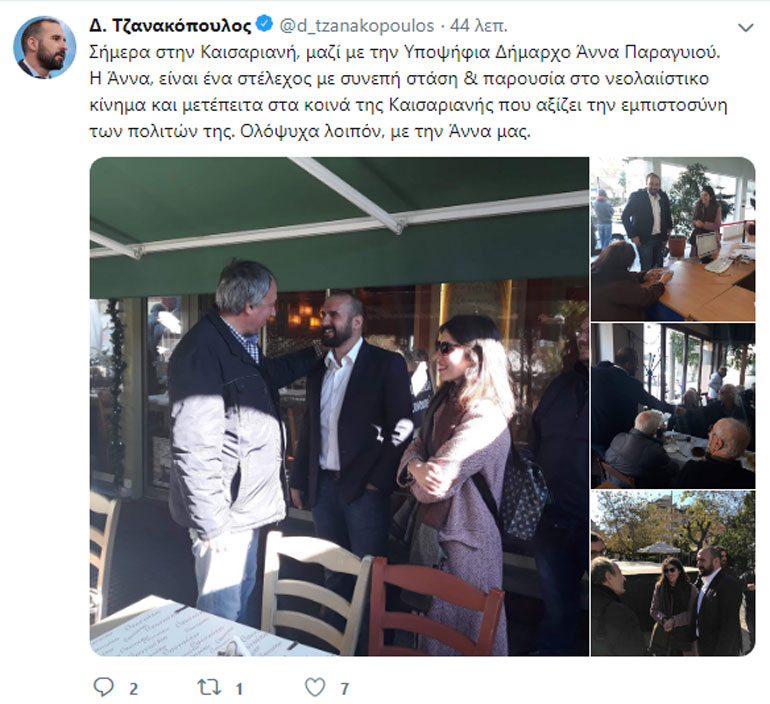Image resolution: width=770 pixels, height=704 pixels.
Task: Click the reply count number 2
Action: pos(133,689)
